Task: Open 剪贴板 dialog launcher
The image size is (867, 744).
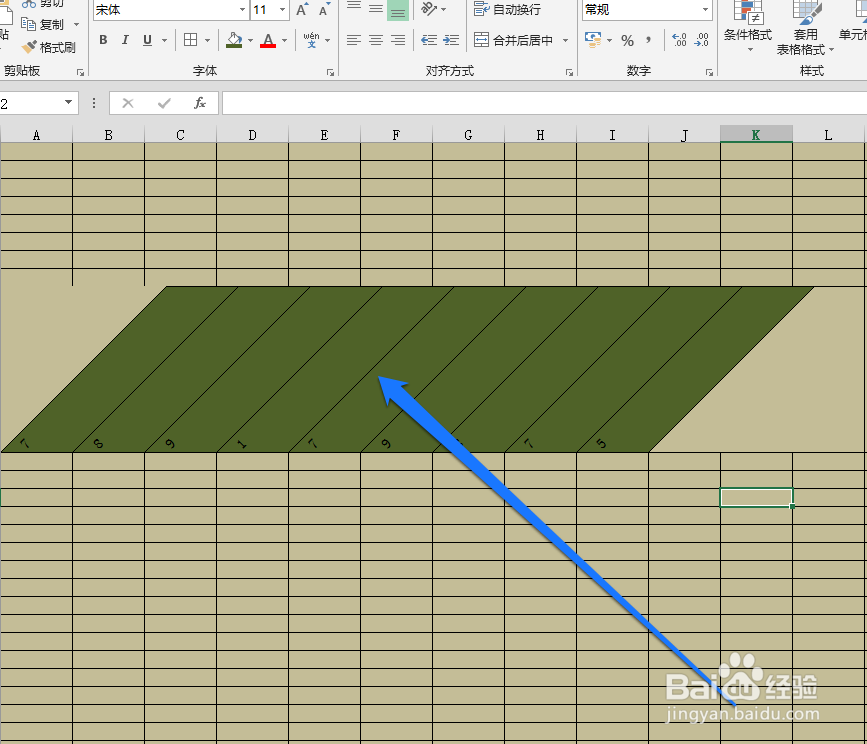Action: tap(81, 72)
